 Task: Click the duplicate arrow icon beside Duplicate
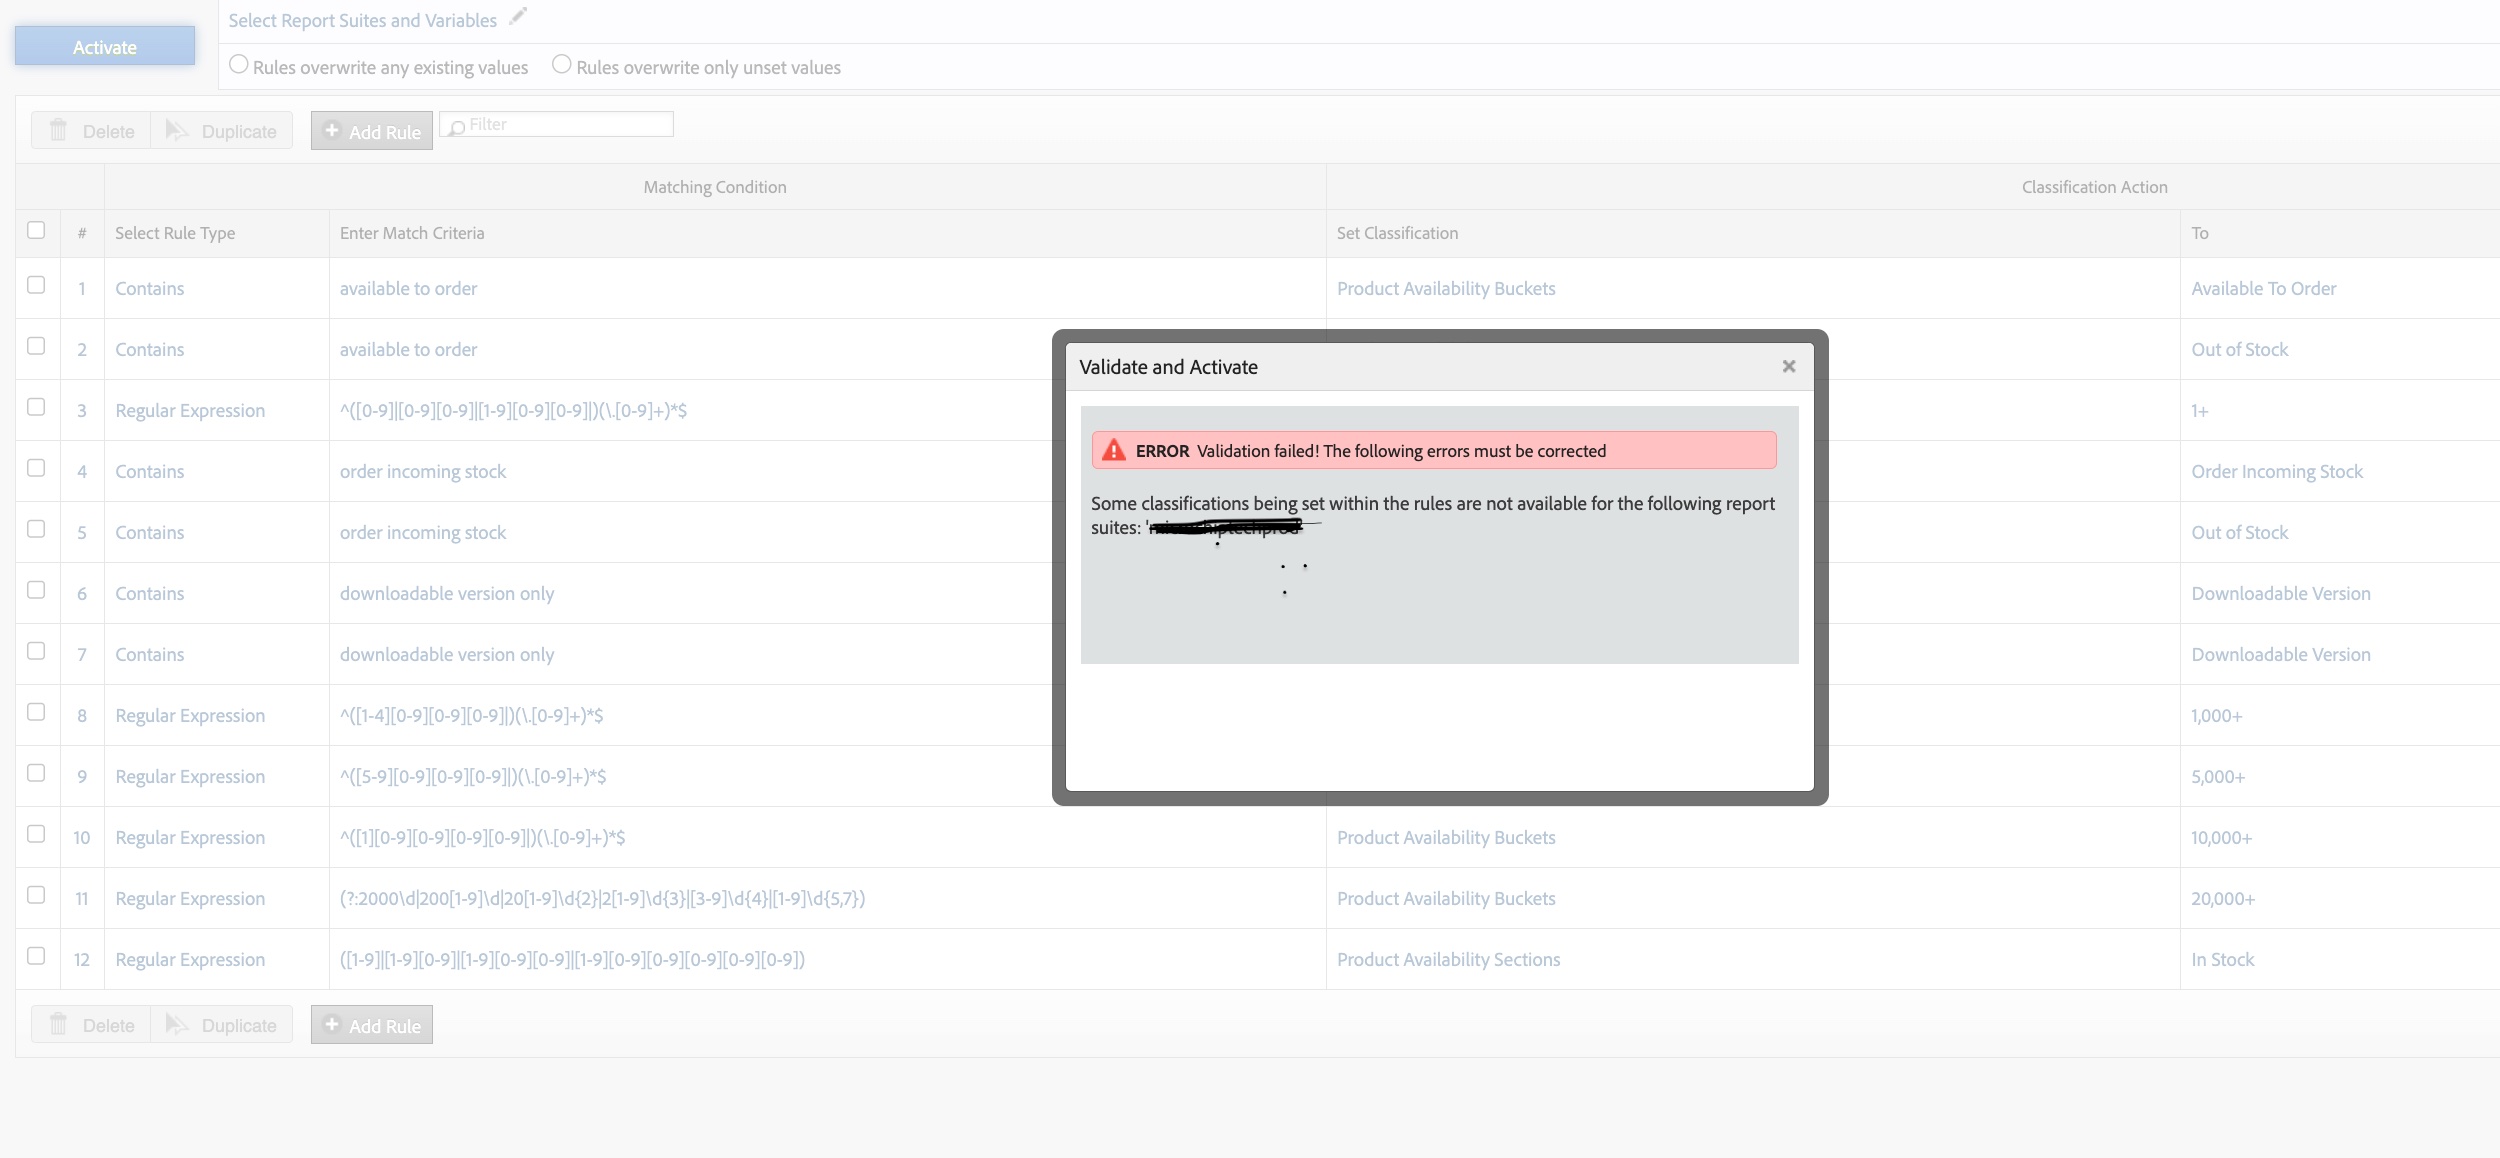pyautogui.click(x=177, y=130)
